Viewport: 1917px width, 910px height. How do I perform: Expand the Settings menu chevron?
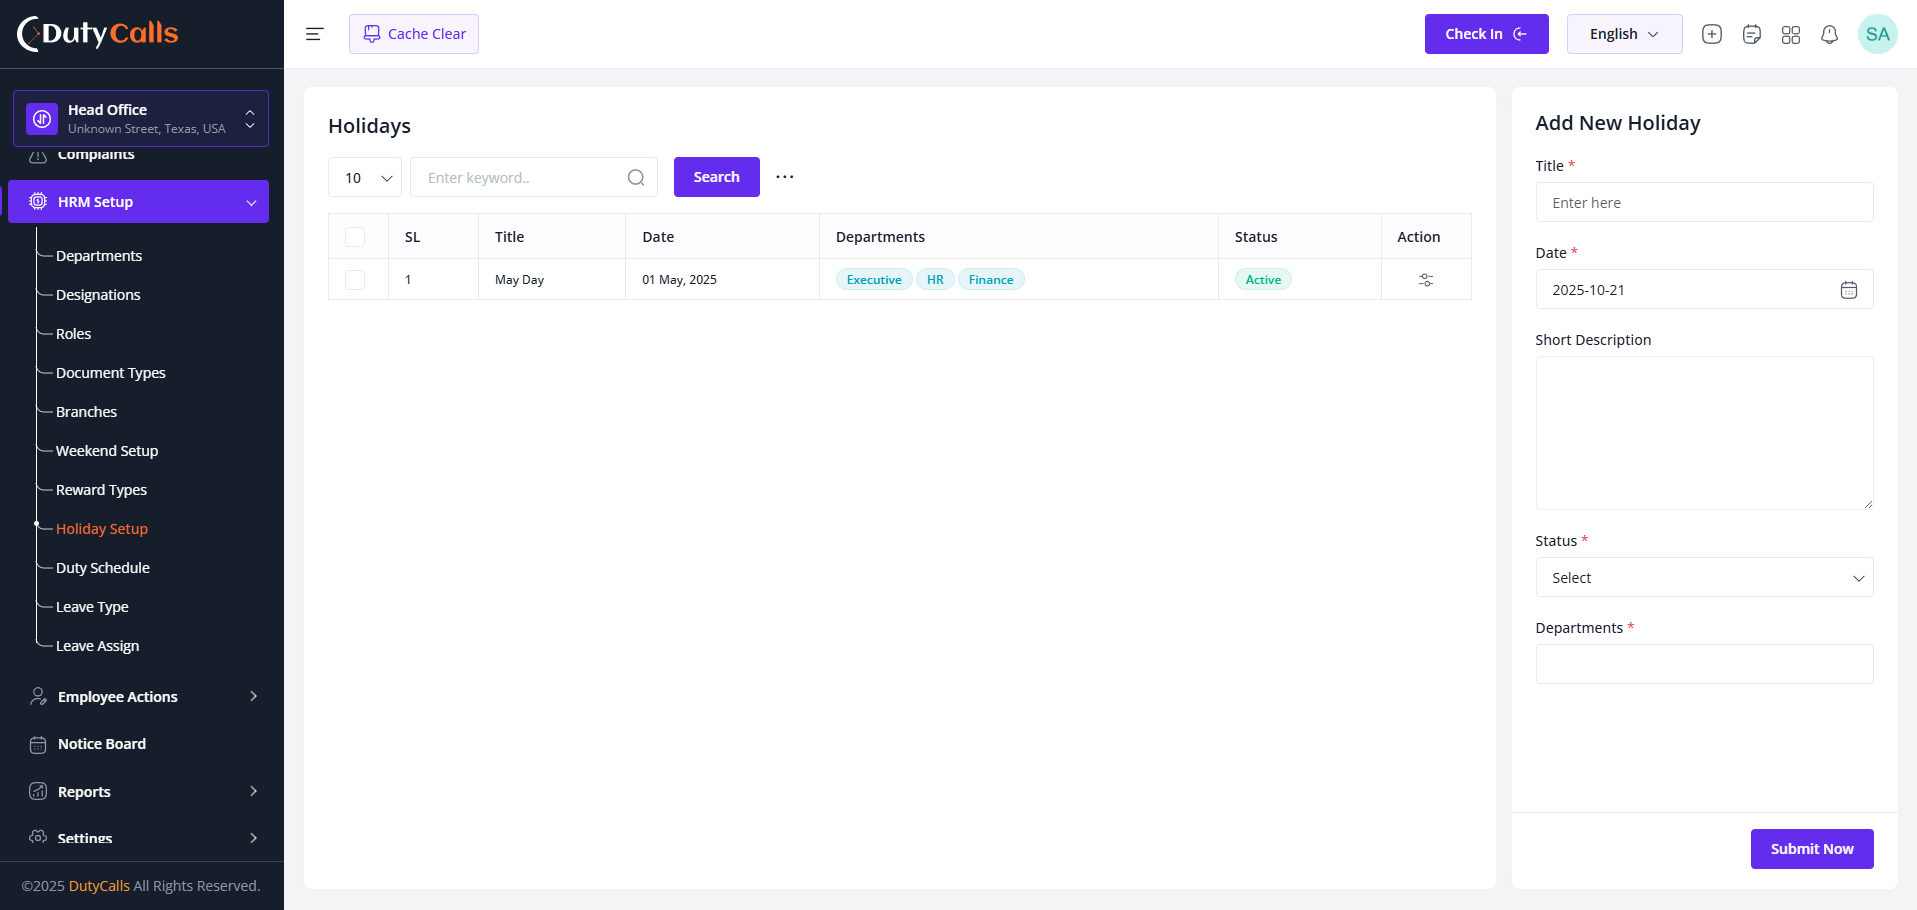click(x=253, y=838)
